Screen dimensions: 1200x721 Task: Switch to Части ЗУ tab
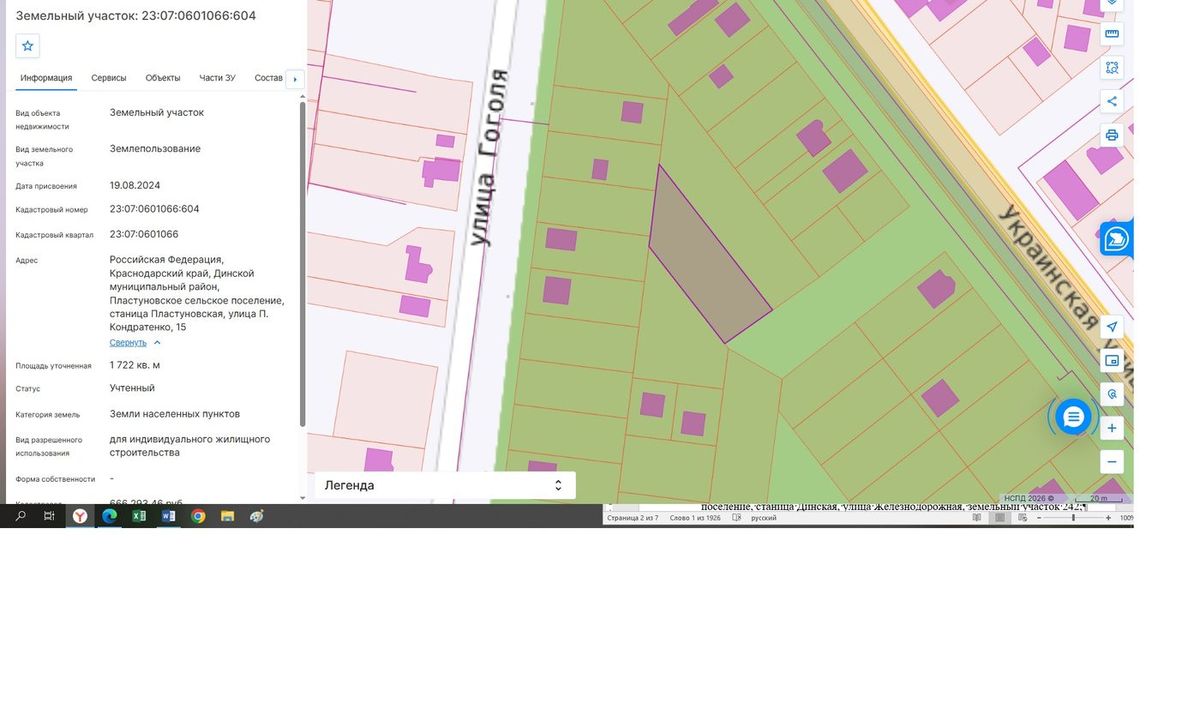point(217,78)
